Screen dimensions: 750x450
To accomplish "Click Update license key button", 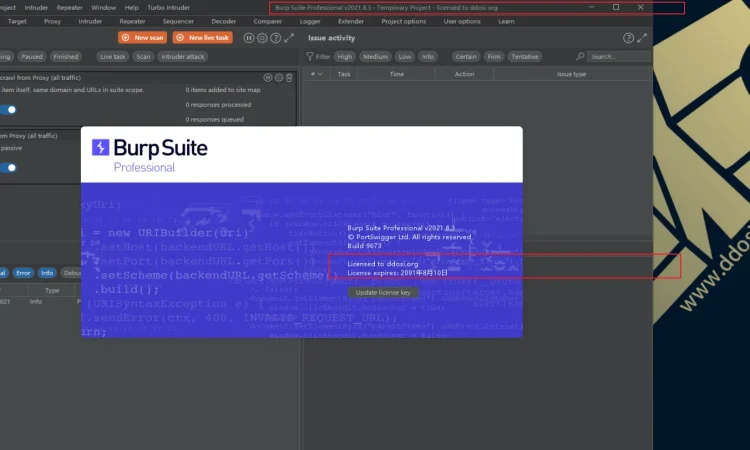I will tap(383, 292).
